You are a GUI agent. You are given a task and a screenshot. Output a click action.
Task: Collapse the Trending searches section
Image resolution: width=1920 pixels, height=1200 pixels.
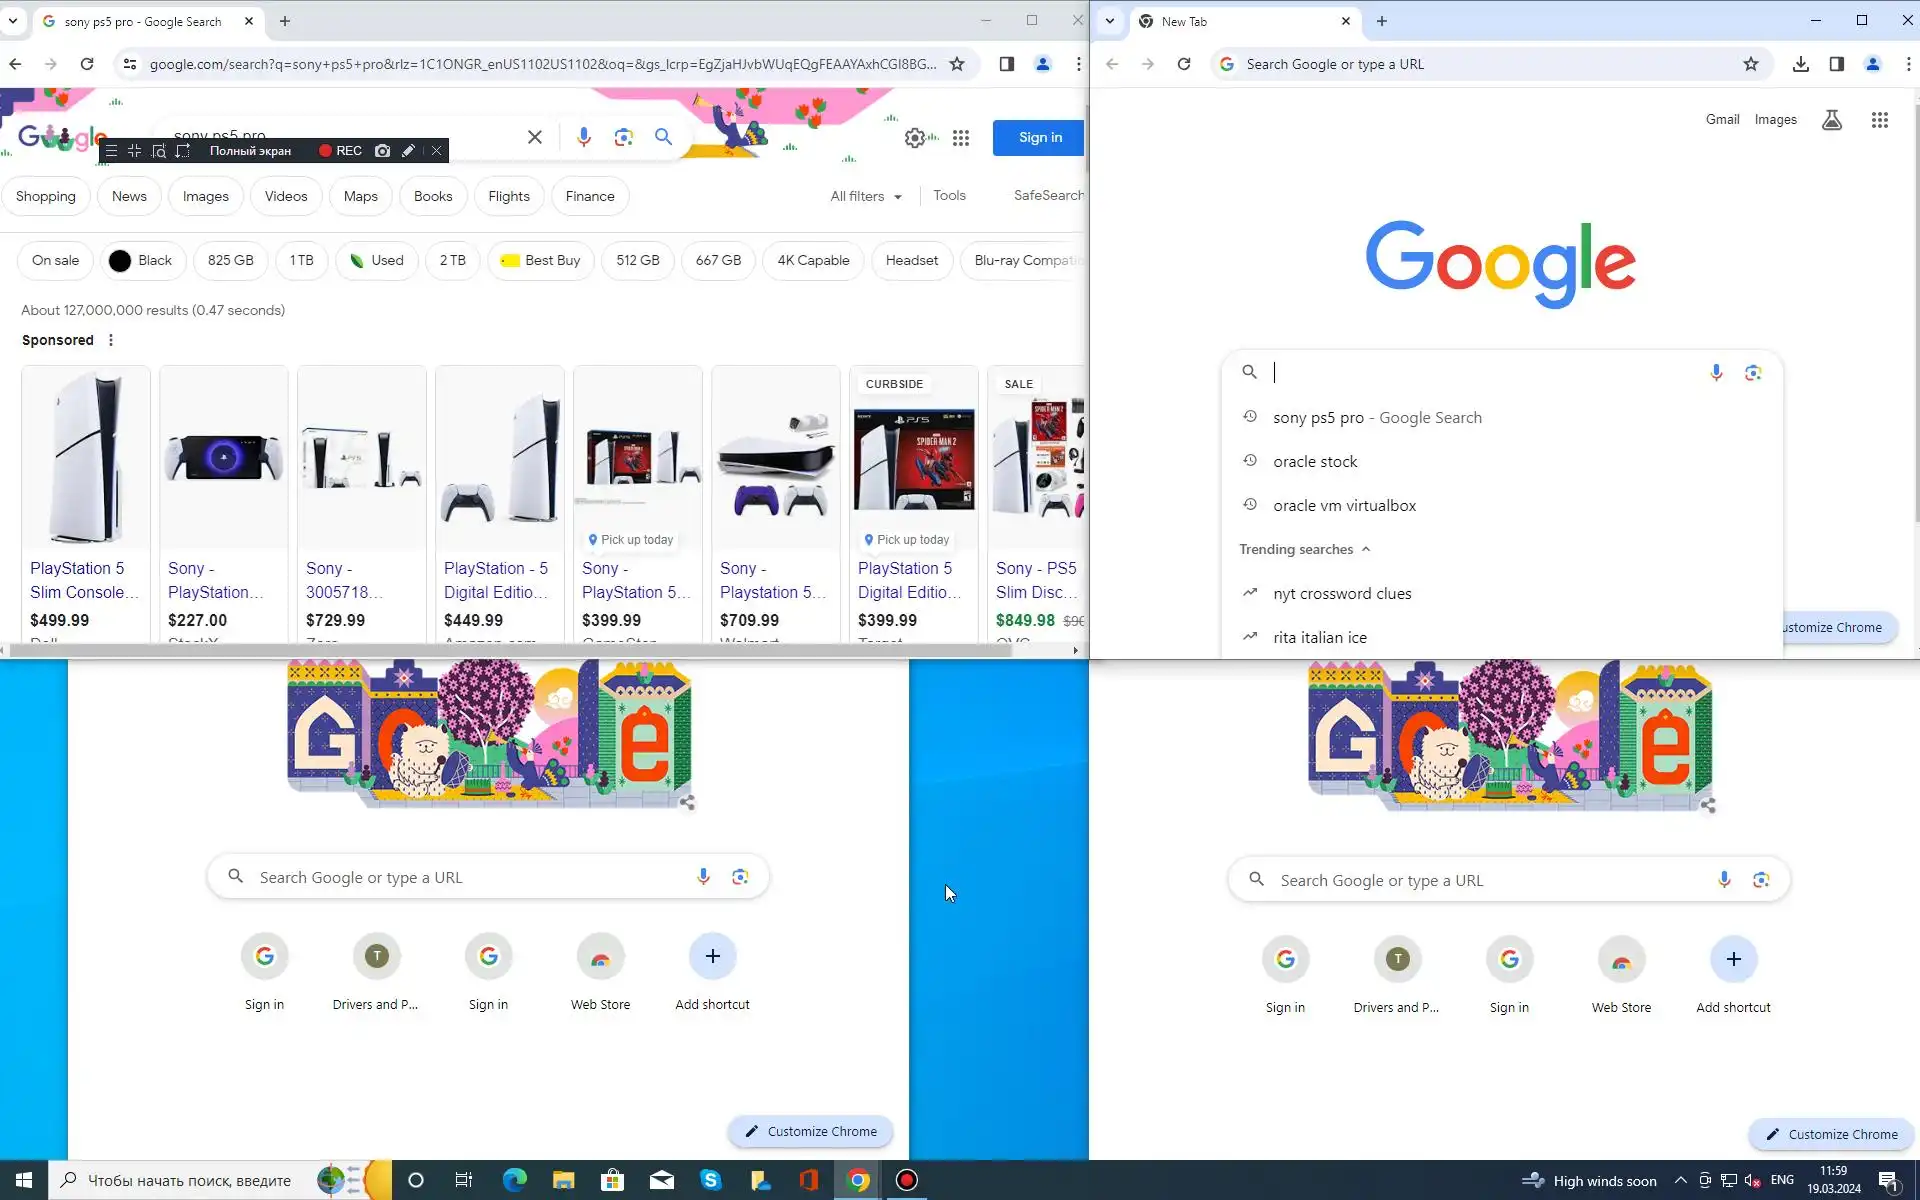tap(1366, 549)
